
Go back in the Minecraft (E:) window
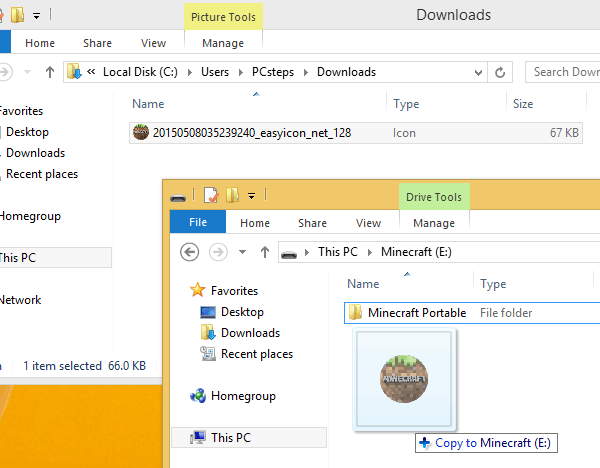(x=189, y=252)
